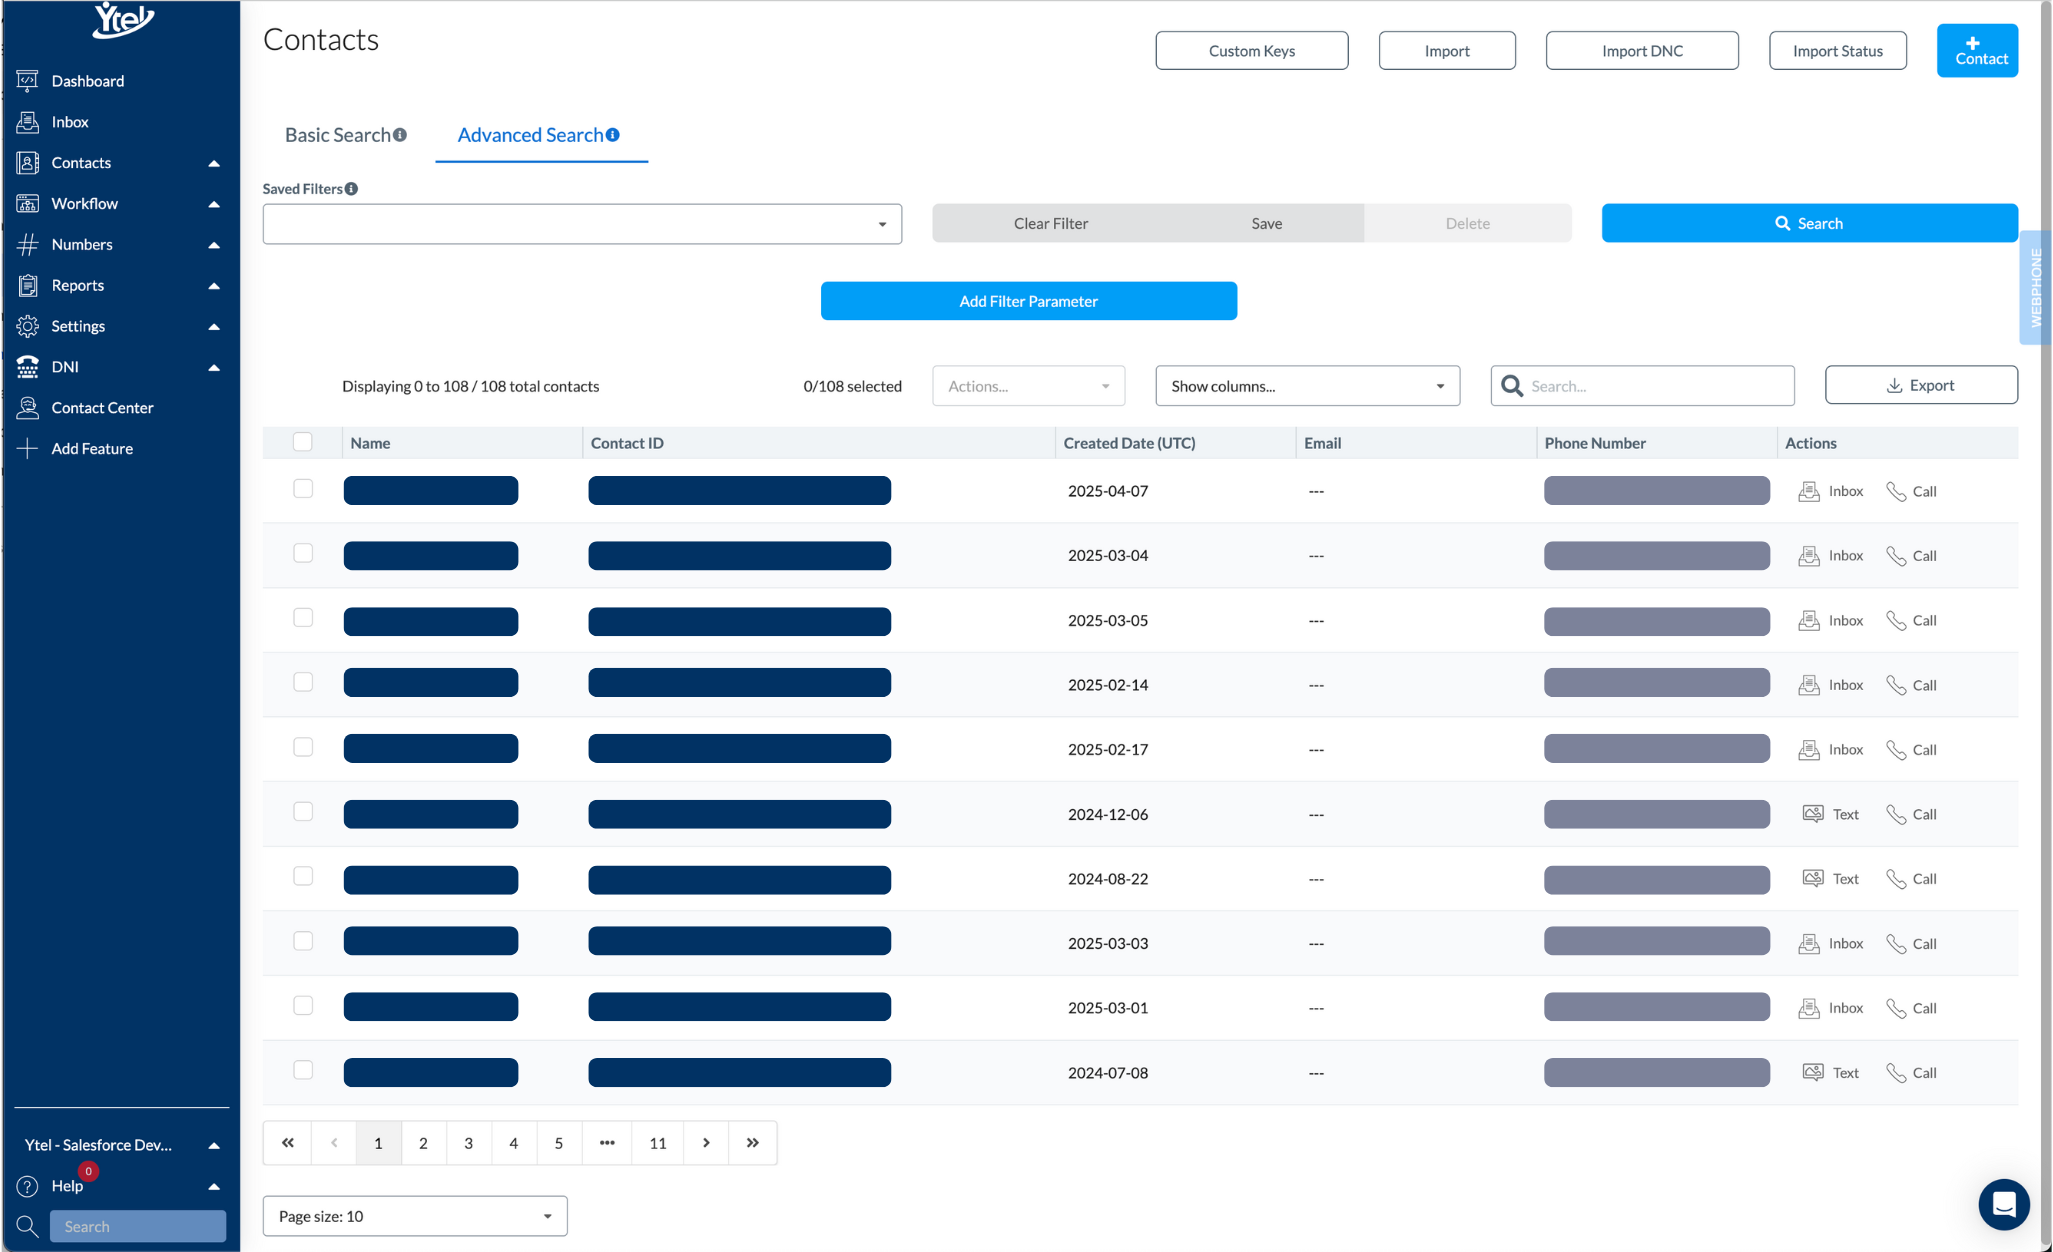Toggle the select-all header checkbox
This screenshot has width=2053, height=1252.
tap(303, 442)
